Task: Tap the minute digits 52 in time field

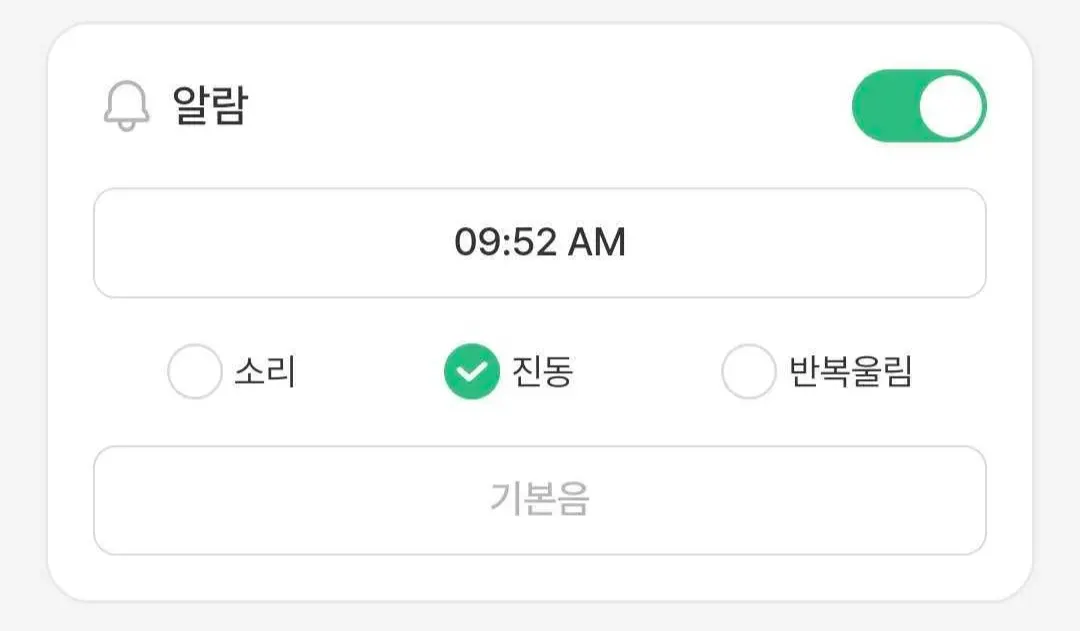Action: [x=534, y=243]
